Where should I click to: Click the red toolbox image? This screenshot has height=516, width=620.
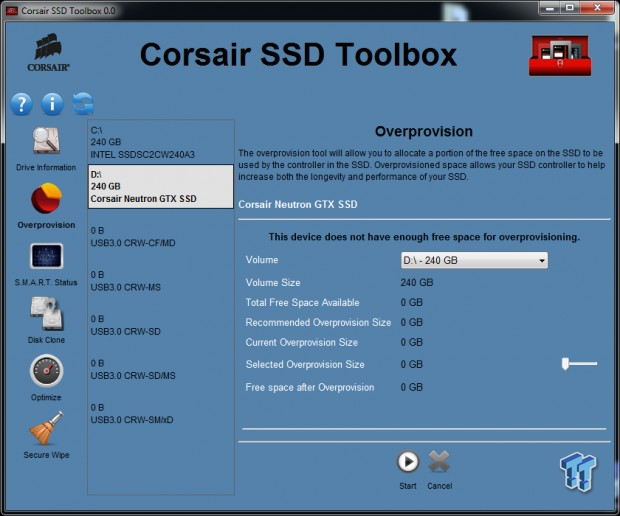(x=560, y=56)
